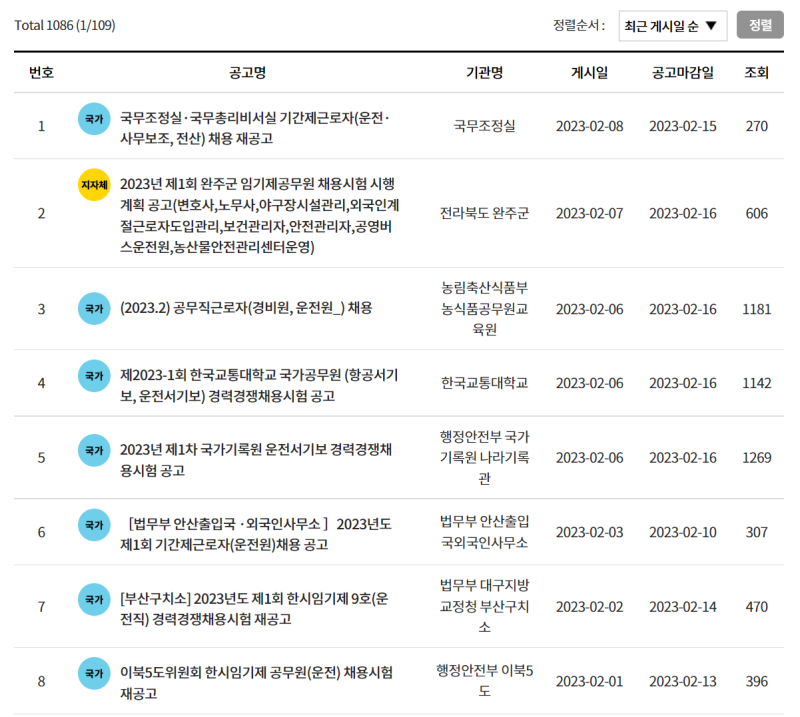Click the 조회 column header
The width and height of the screenshot is (800, 717).
tap(756, 73)
